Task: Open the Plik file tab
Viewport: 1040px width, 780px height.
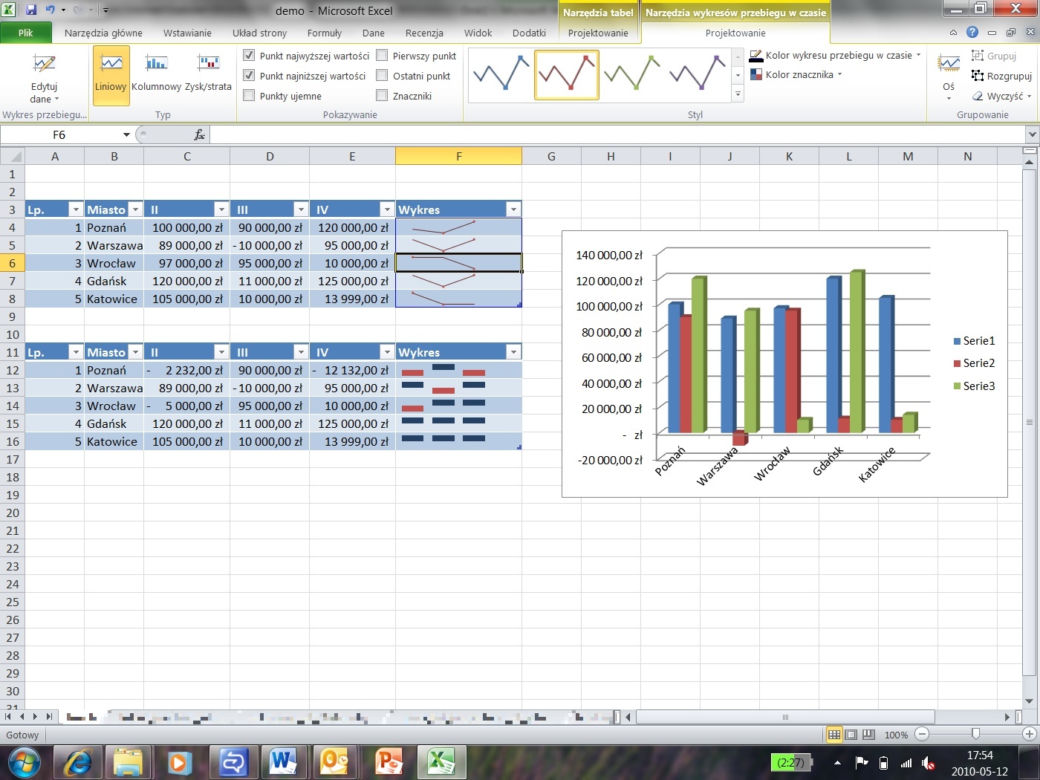Action: (26, 32)
